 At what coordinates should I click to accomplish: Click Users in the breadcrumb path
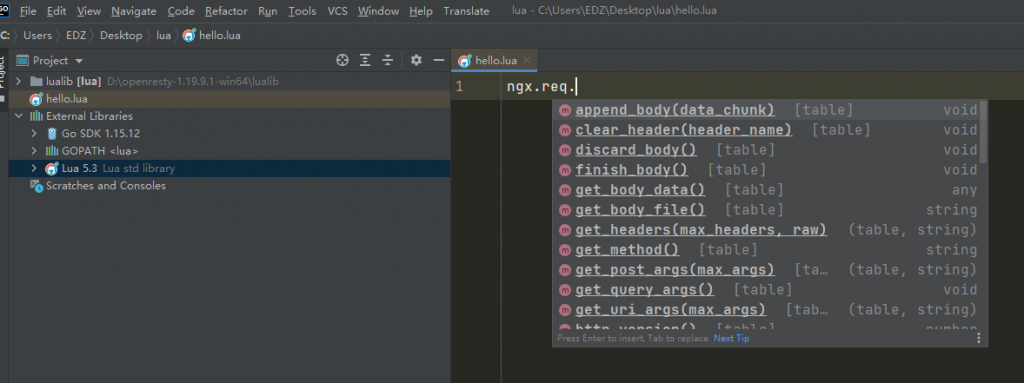37,35
